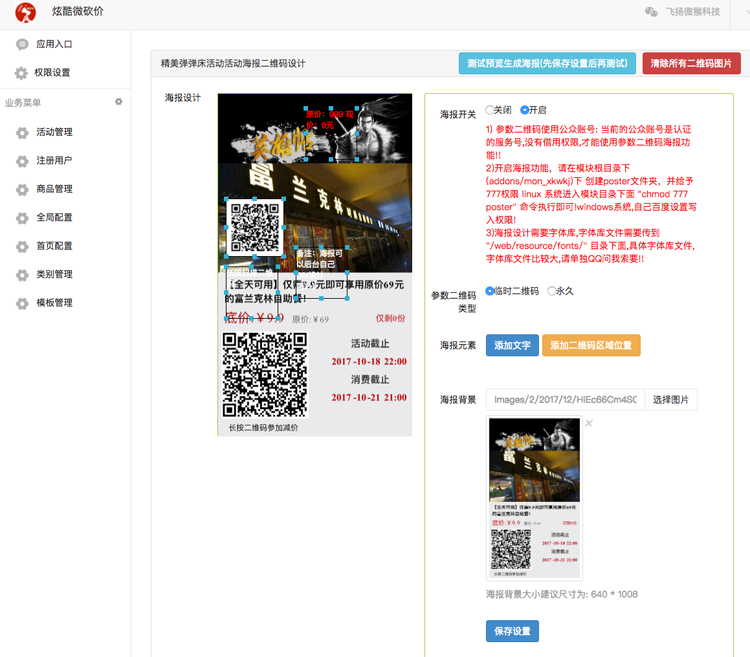Click 保存设置 button

[512, 631]
